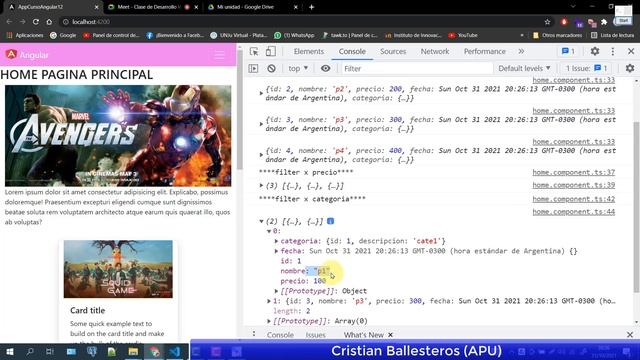Click the 1 Issue link
Image resolution: width=640 pixels, height=360 pixels.
[x=587, y=68]
